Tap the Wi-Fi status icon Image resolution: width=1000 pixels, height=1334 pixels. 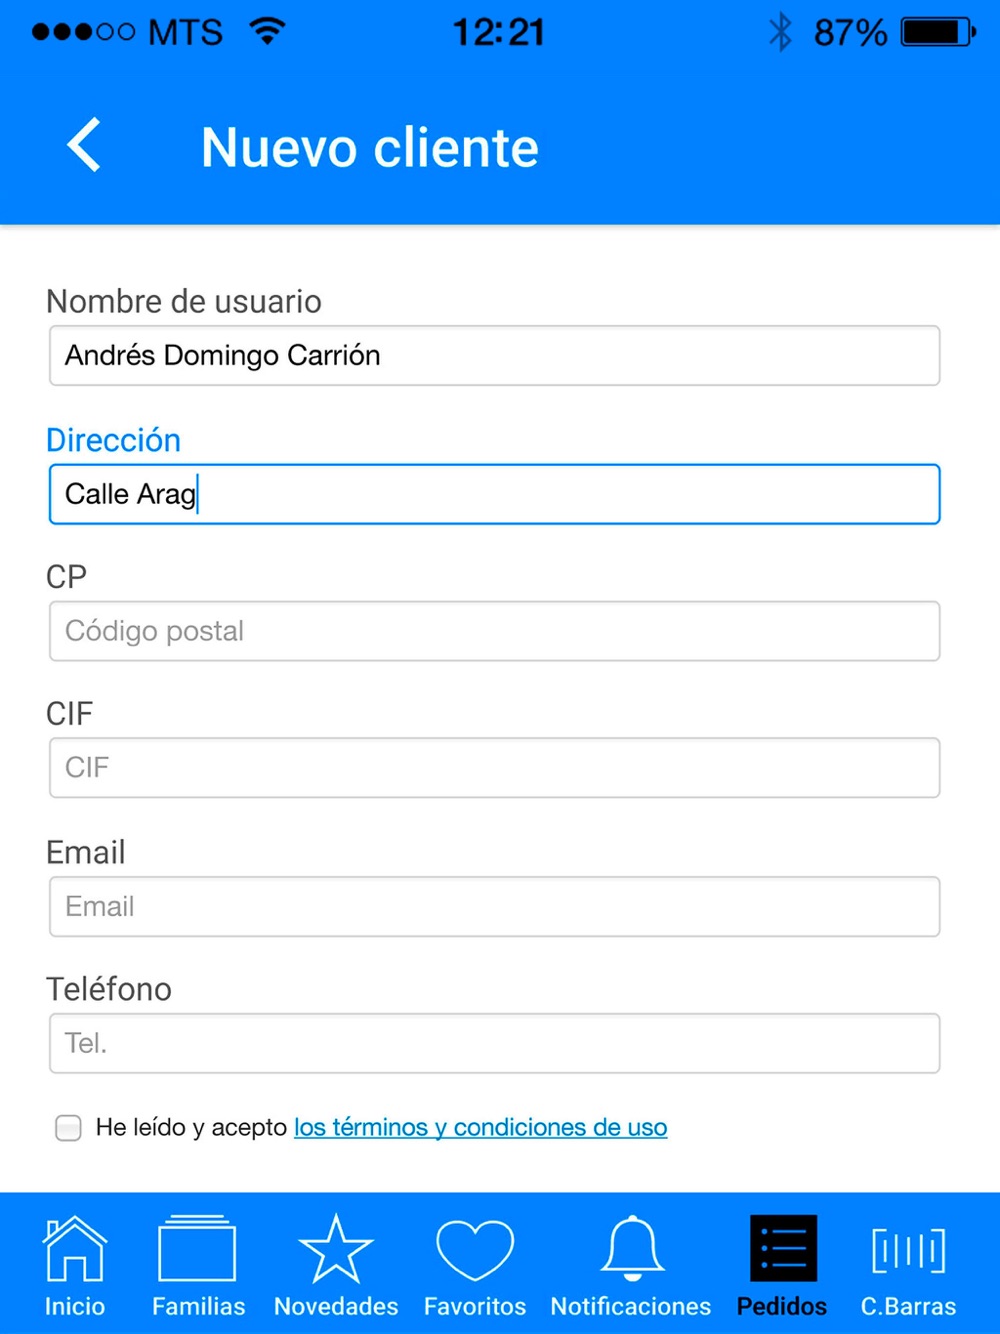(267, 32)
